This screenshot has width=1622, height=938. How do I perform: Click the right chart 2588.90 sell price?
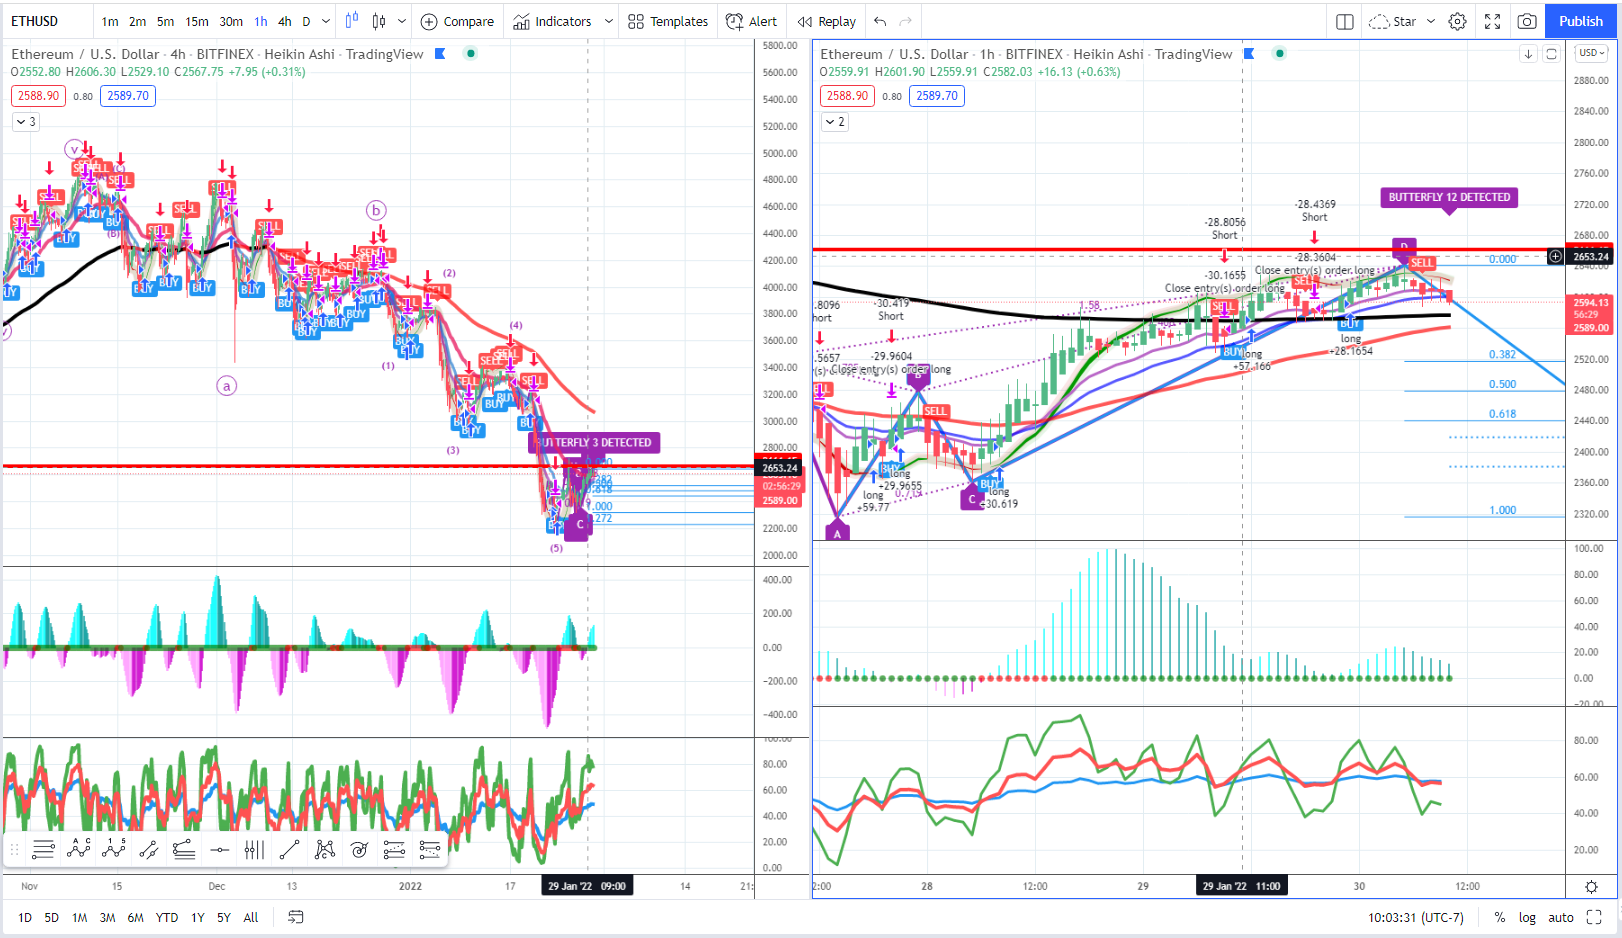click(x=848, y=96)
